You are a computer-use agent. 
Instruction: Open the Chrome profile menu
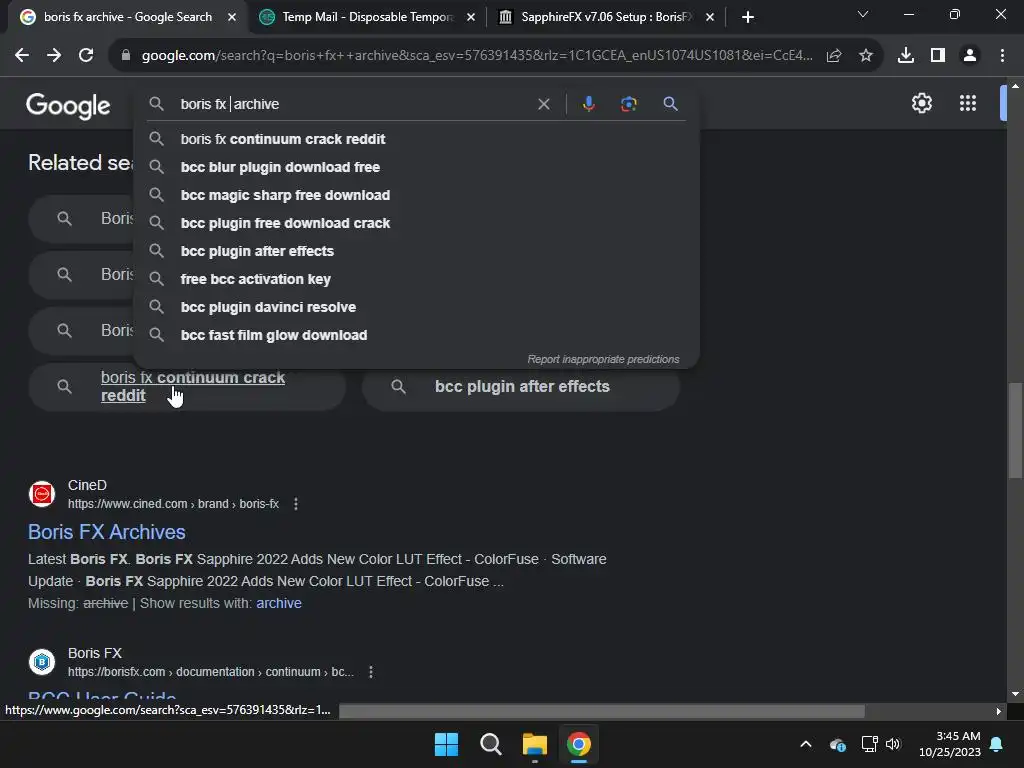970,56
